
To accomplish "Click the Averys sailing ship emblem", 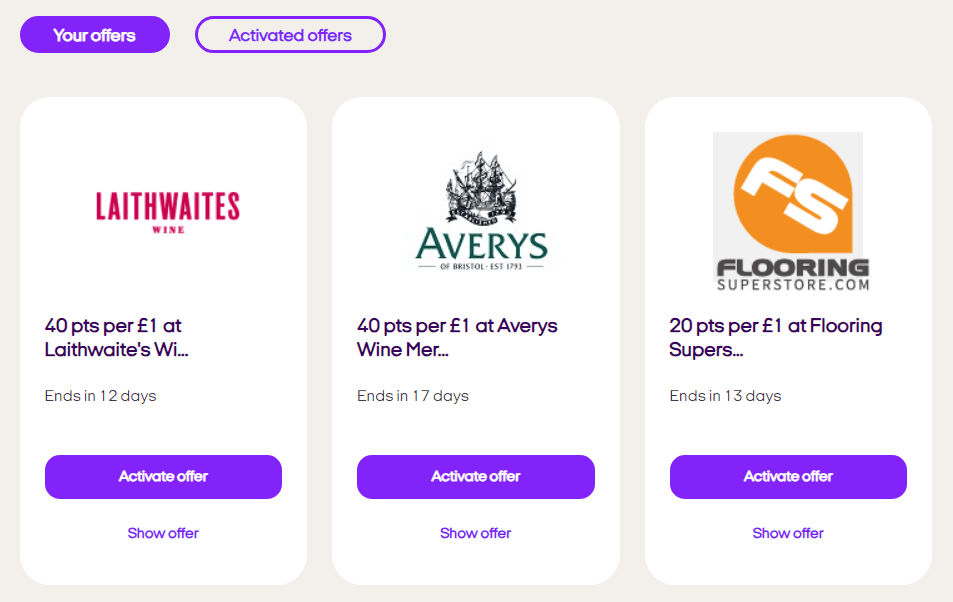I will (x=481, y=187).
